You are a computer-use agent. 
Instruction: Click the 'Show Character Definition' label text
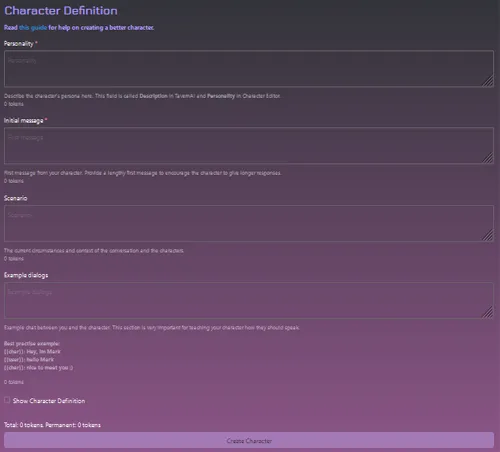click(x=49, y=401)
